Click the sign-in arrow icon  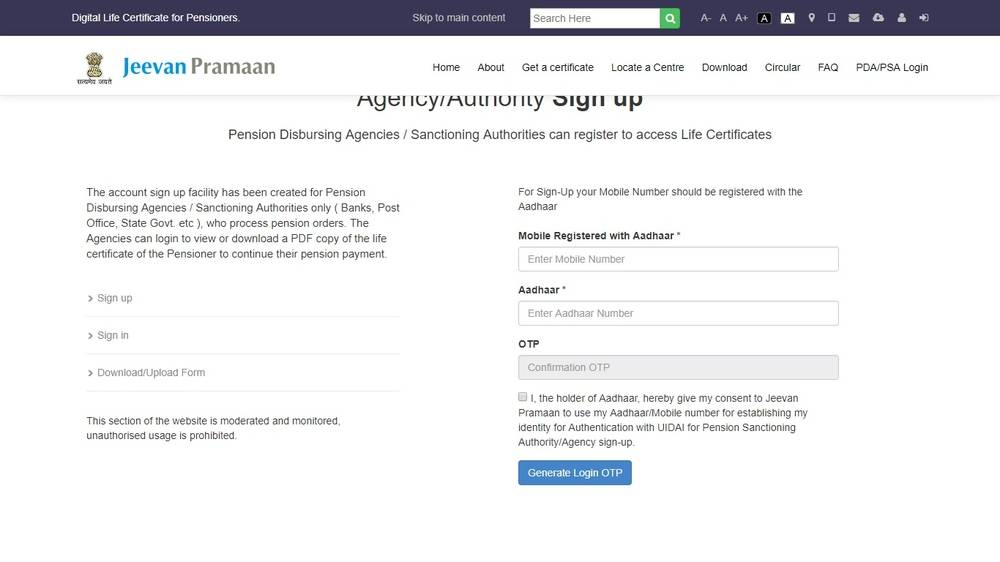coord(924,18)
